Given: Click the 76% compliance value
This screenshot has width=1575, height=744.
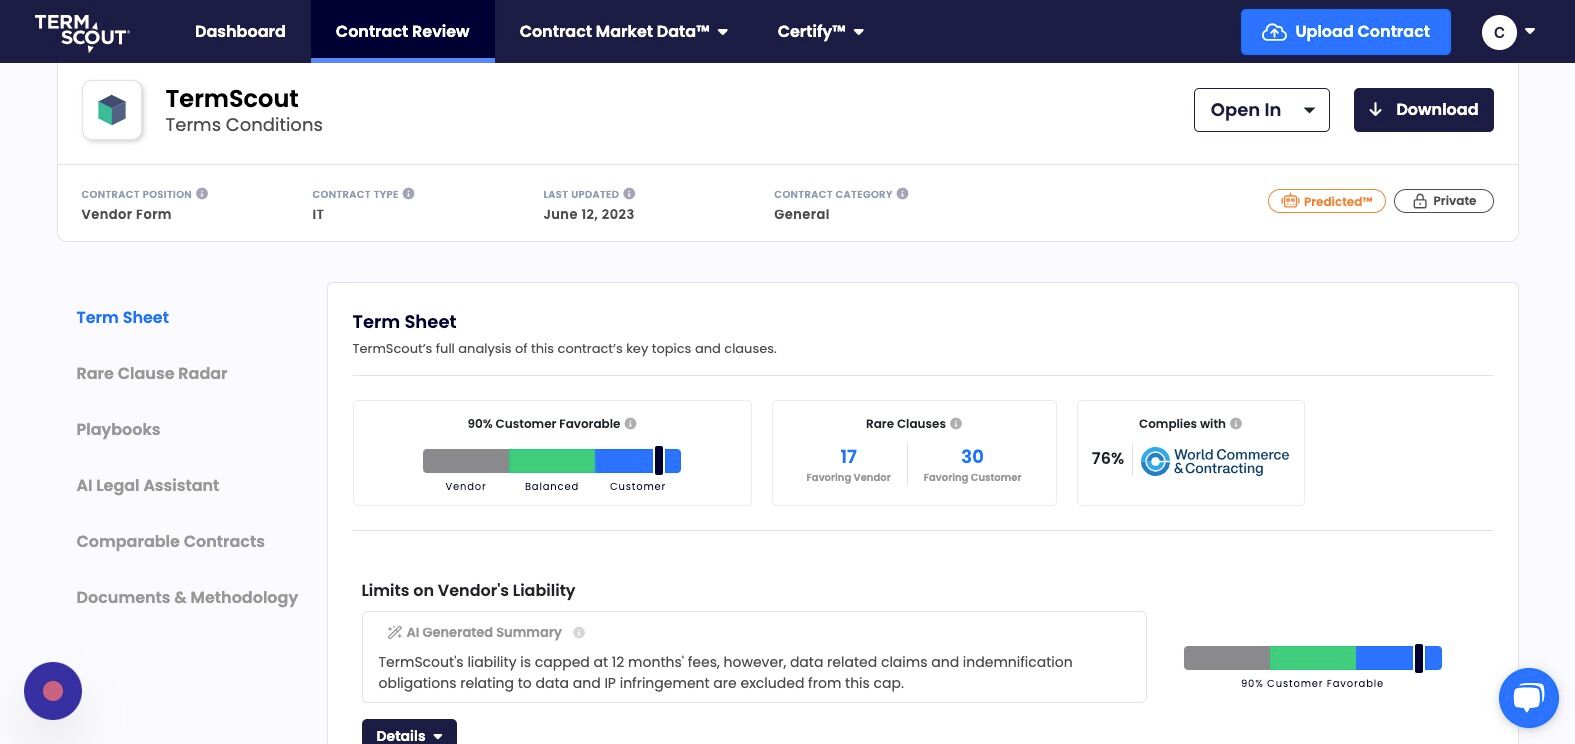Looking at the screenshot, I should (1107, 459).
